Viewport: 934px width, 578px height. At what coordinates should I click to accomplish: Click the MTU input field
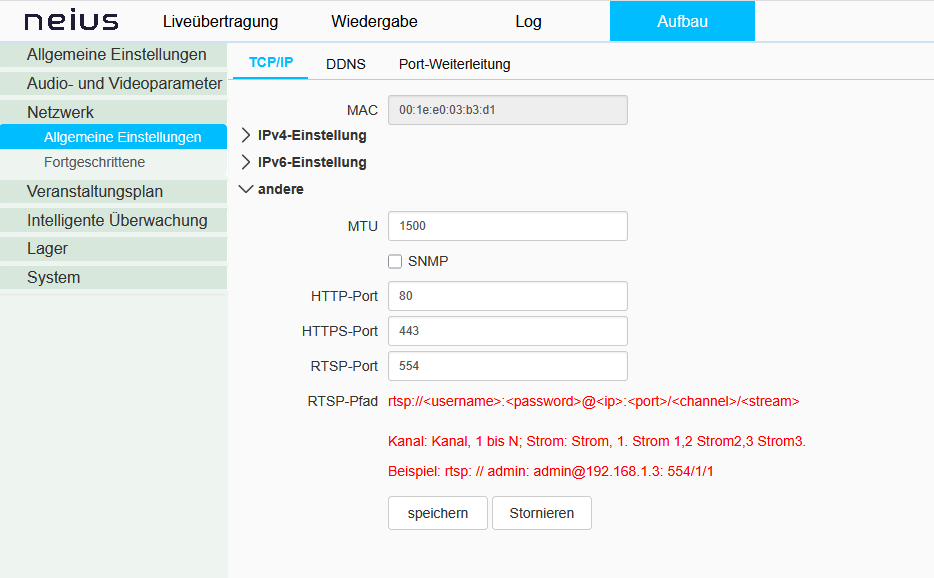[x=507, y=226]
